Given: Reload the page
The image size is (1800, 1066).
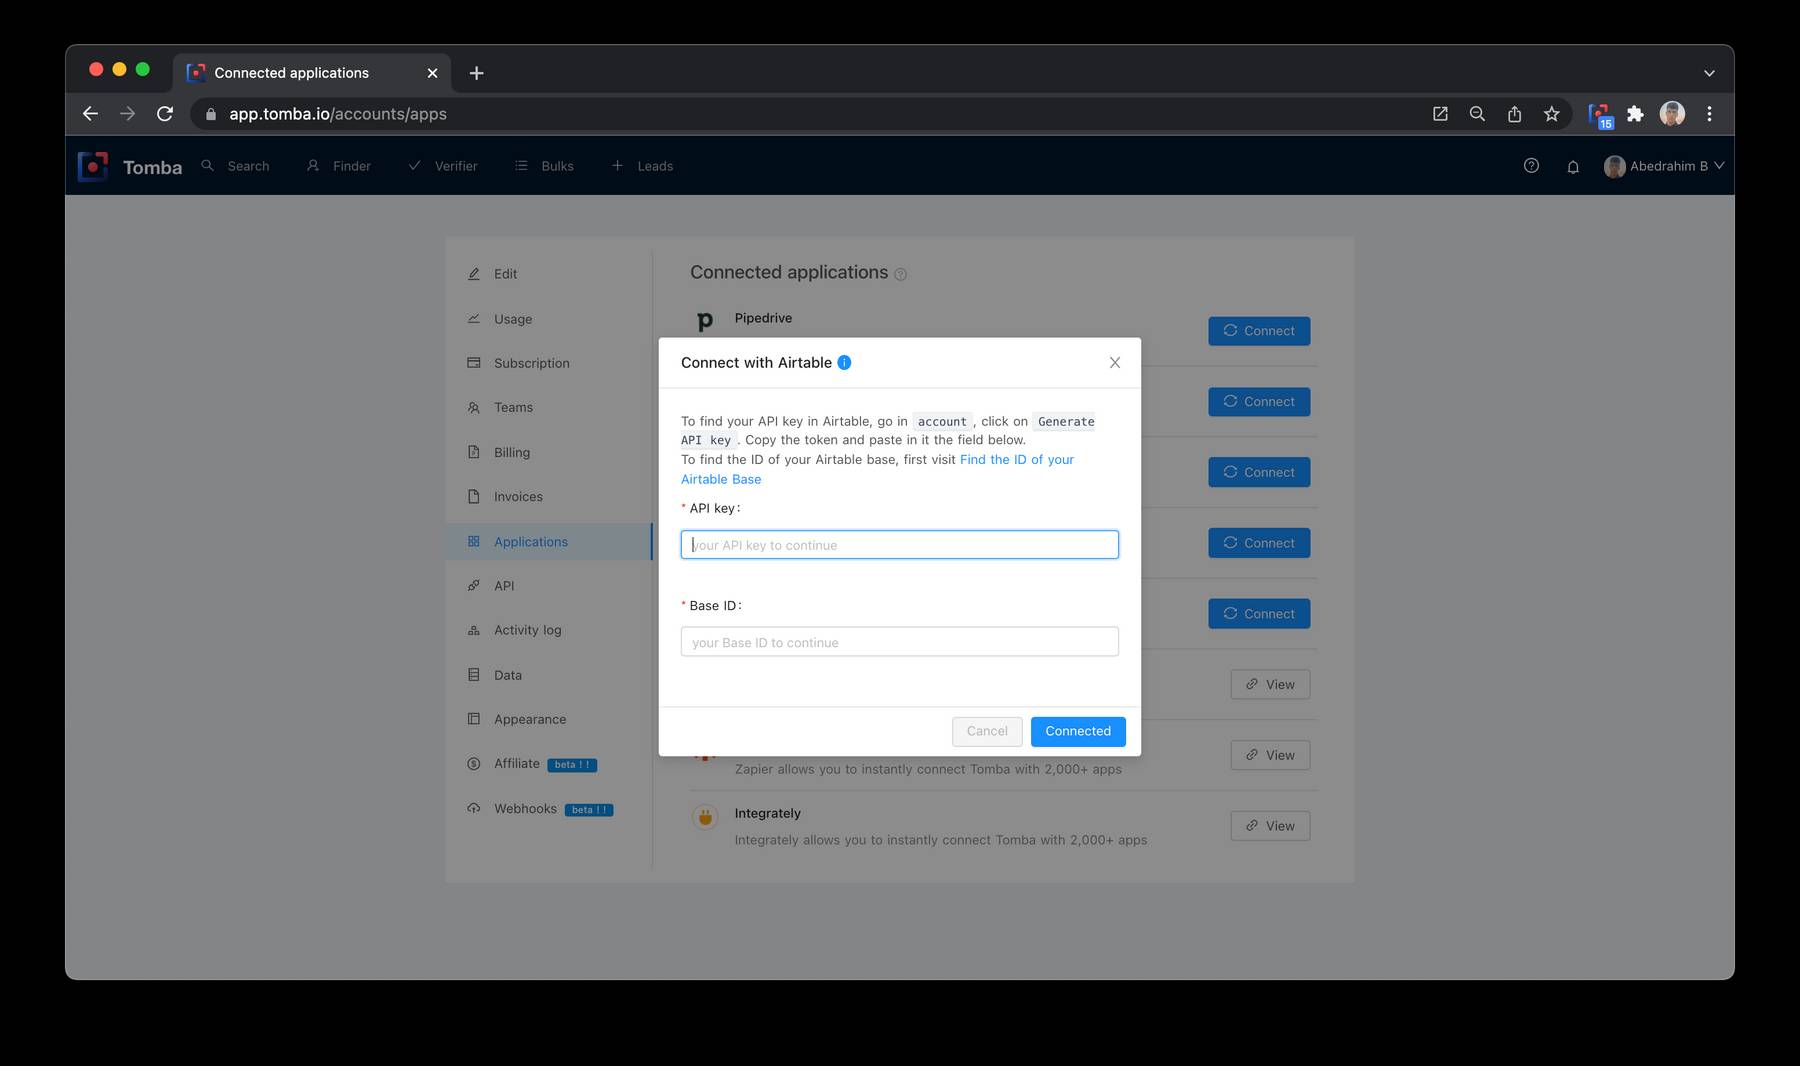Looking at the screenshot, I should point(165,114).
